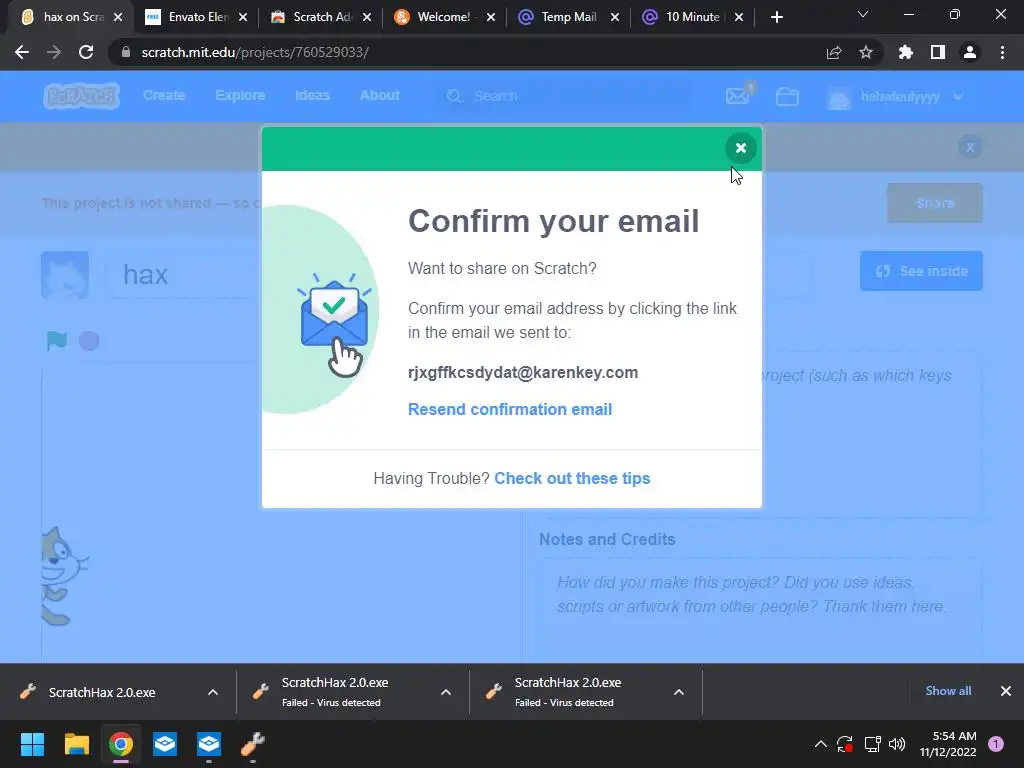
Task: Click the See inside button
Action: coord(921,271)
